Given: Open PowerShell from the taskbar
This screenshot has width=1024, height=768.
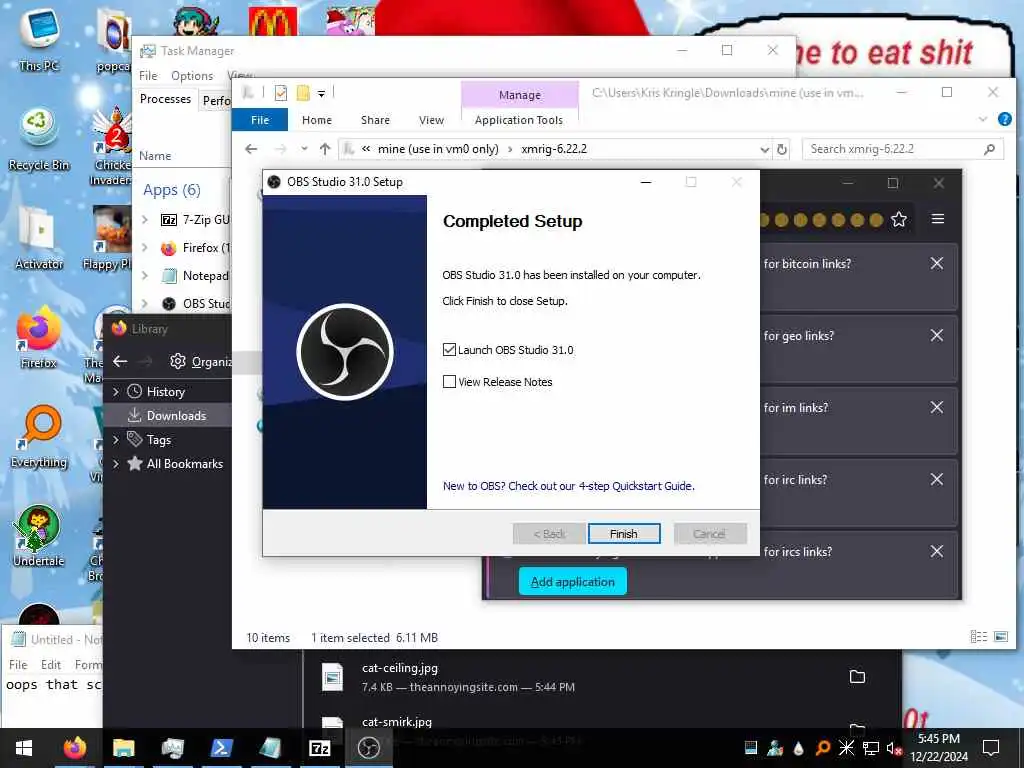Looking at the screenshot, I should (221, 748).
